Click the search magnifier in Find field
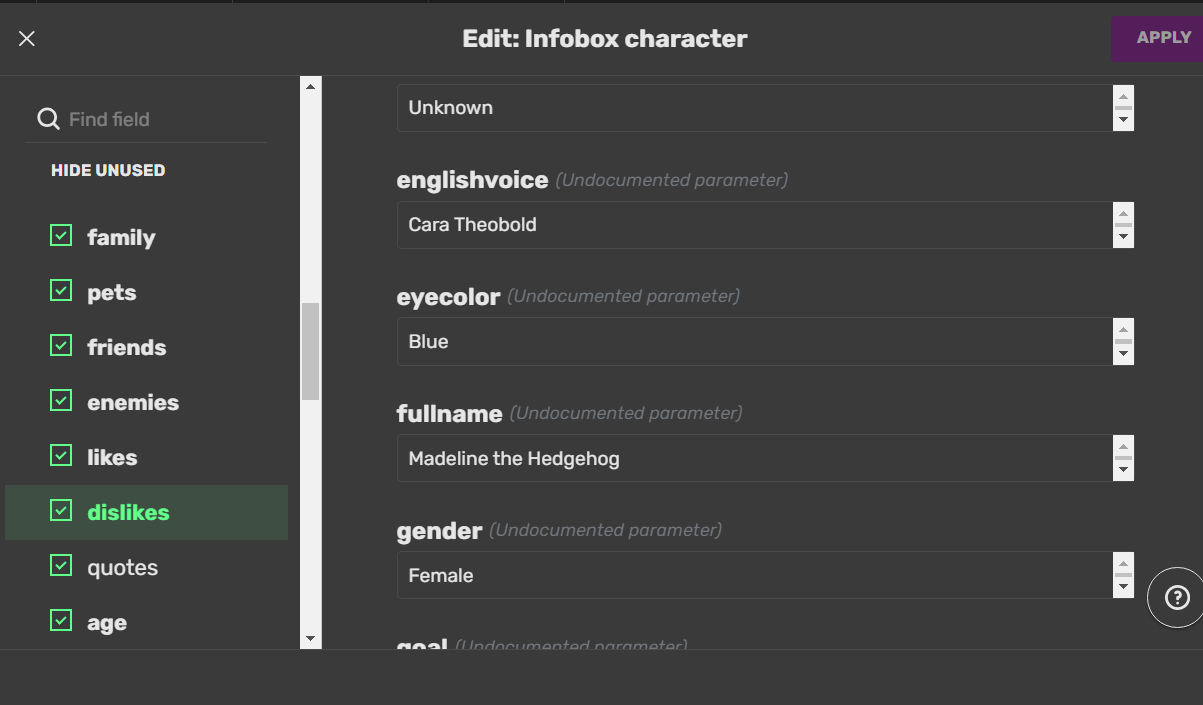This screenshot has height=705, width=1203. [48, 118]
